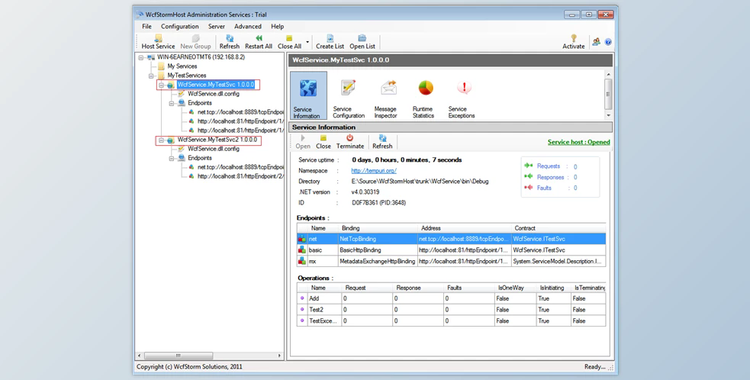Open the Advanced menu
The height and width of the screenshot is (380, 750).
point(248,26)
